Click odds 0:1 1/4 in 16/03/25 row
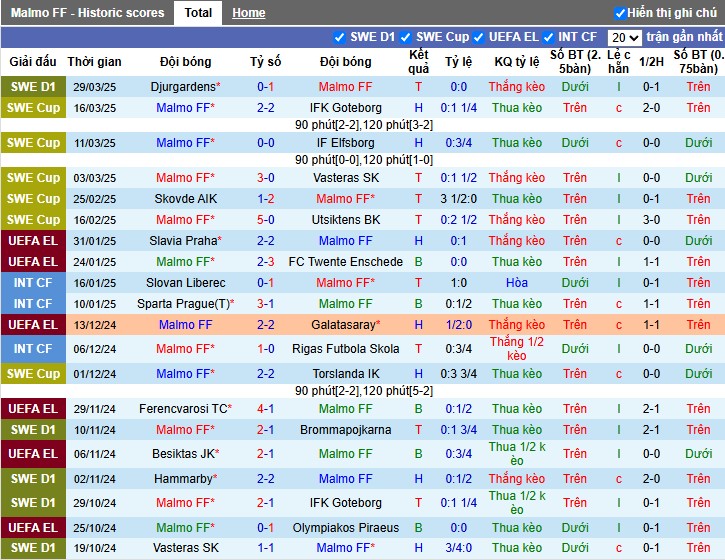725x560 pixels. coord(459,108)
